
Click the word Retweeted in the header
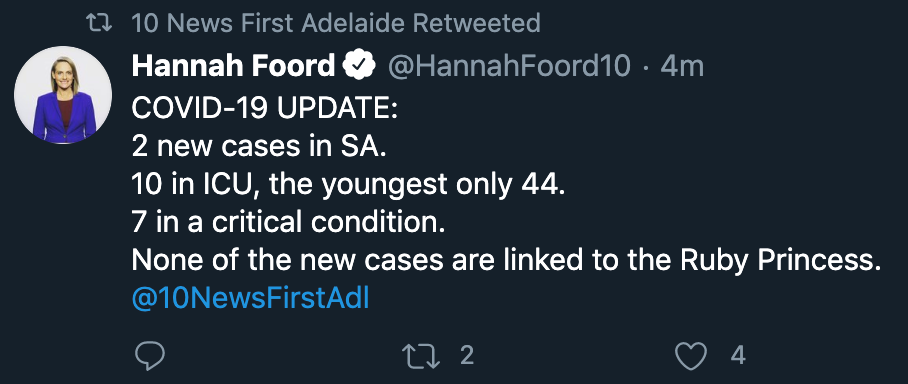click(x=477, y=23)
